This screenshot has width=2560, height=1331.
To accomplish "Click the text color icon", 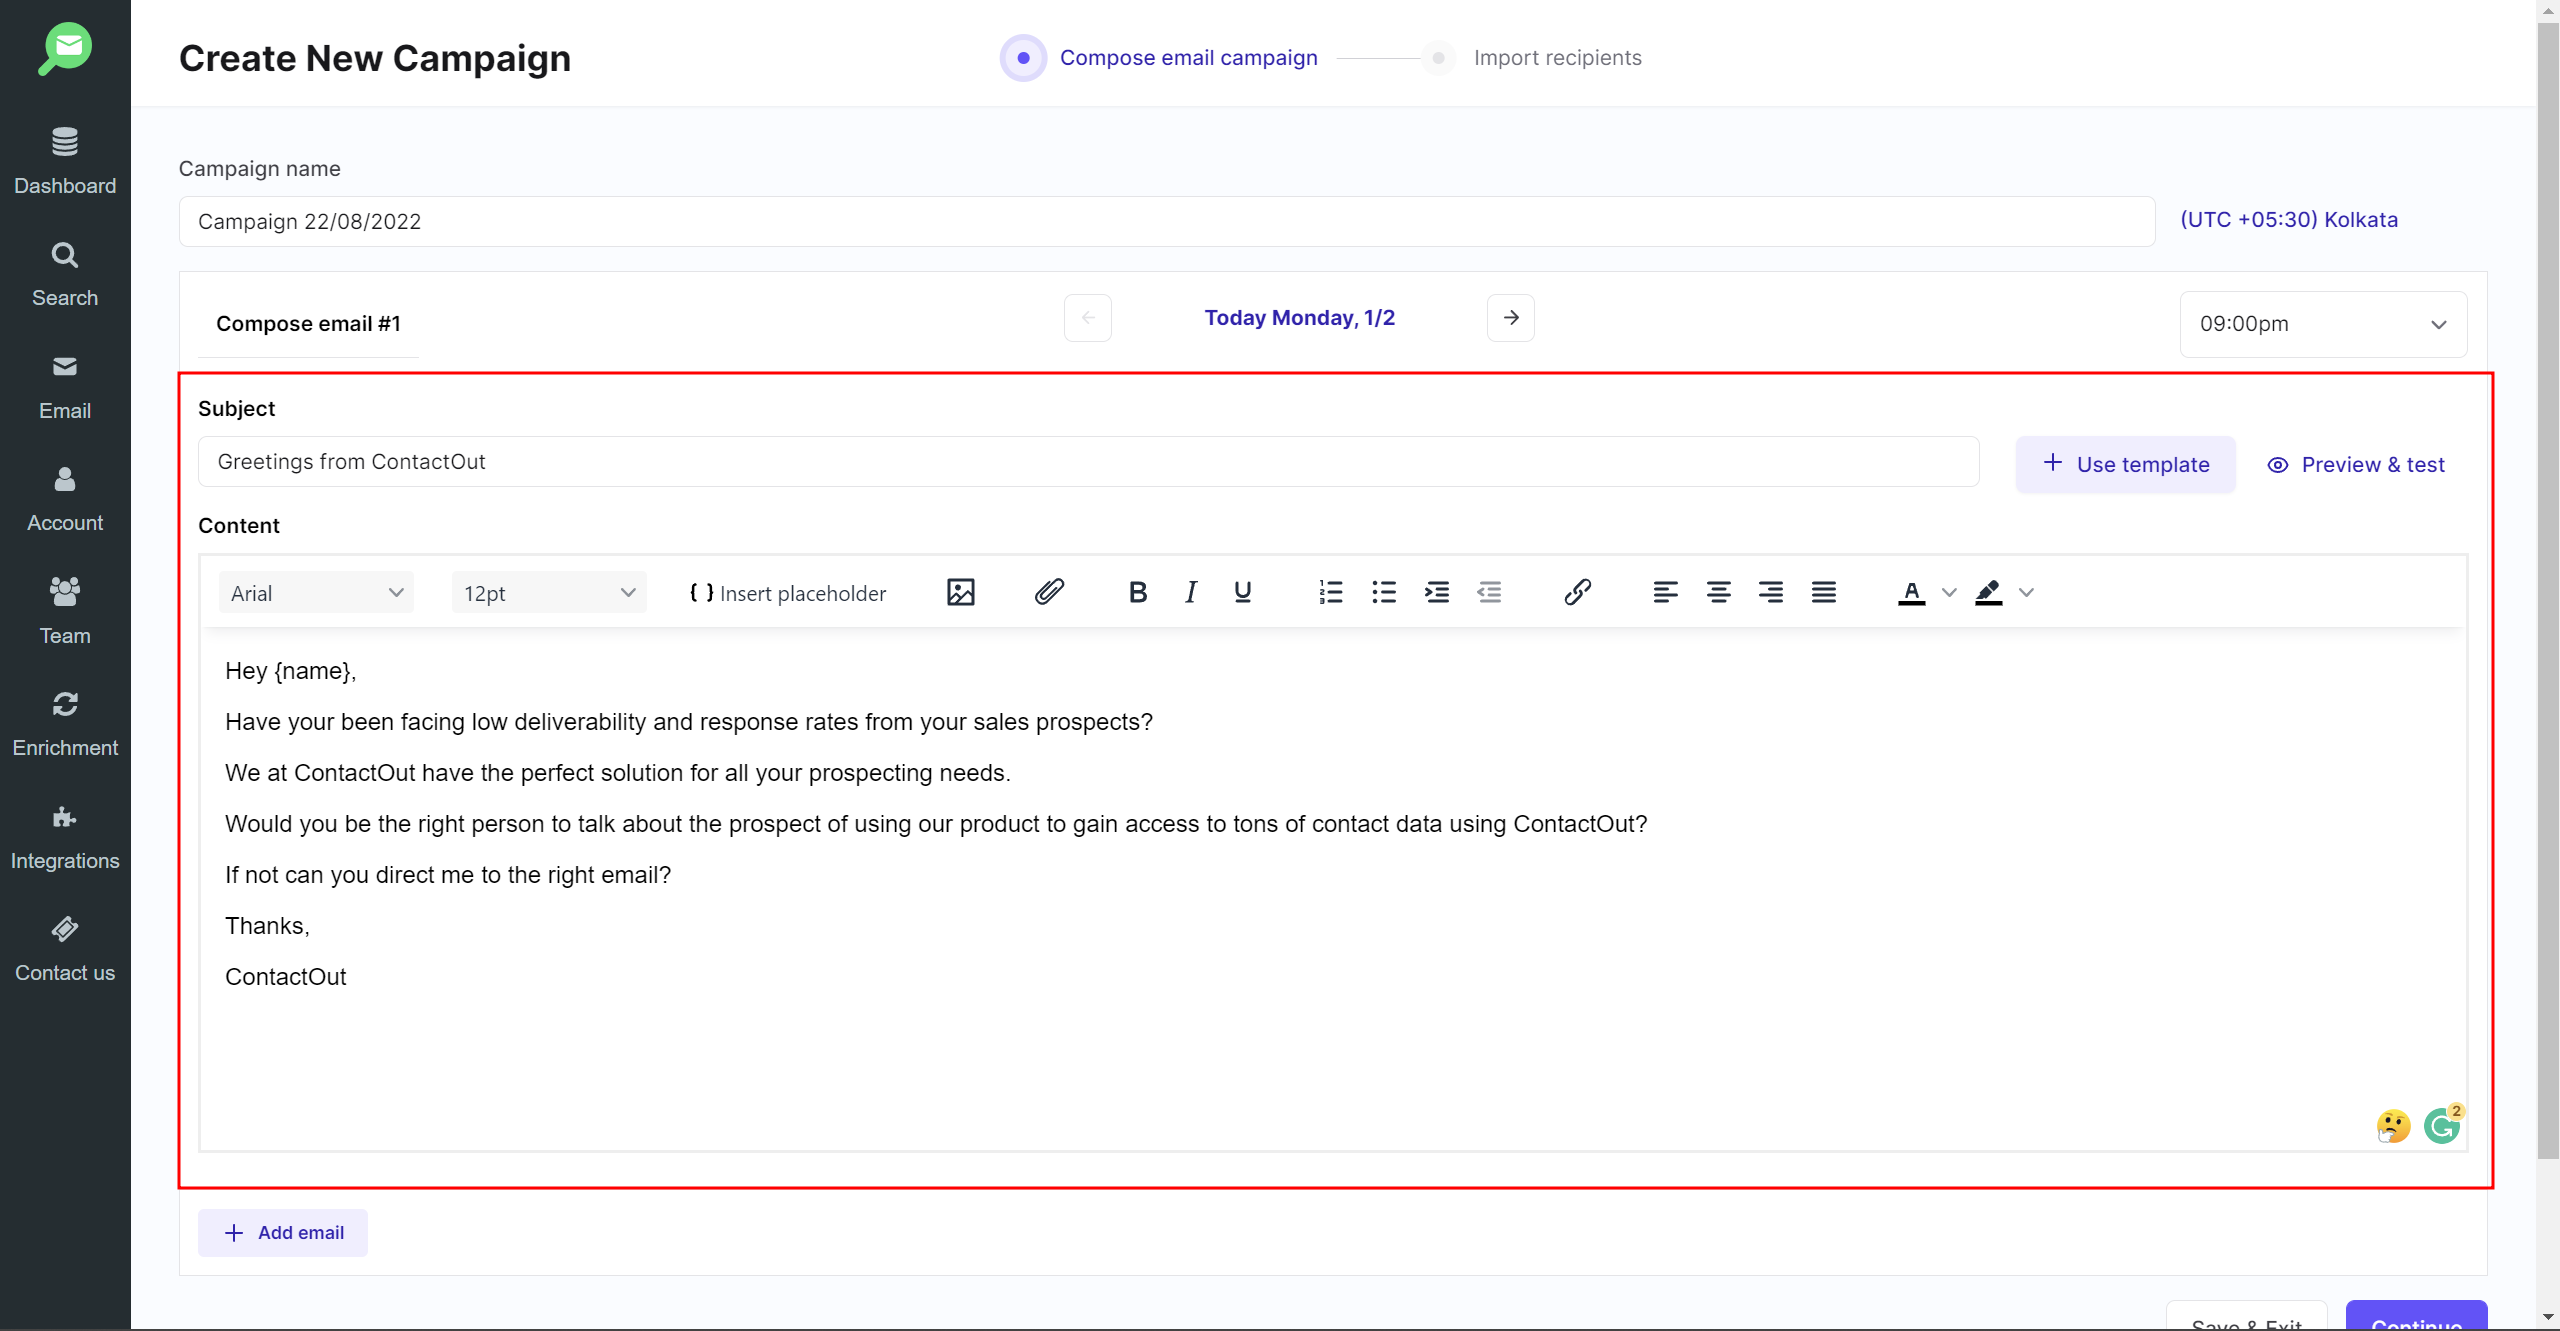I will click(x=1911, y=593).
